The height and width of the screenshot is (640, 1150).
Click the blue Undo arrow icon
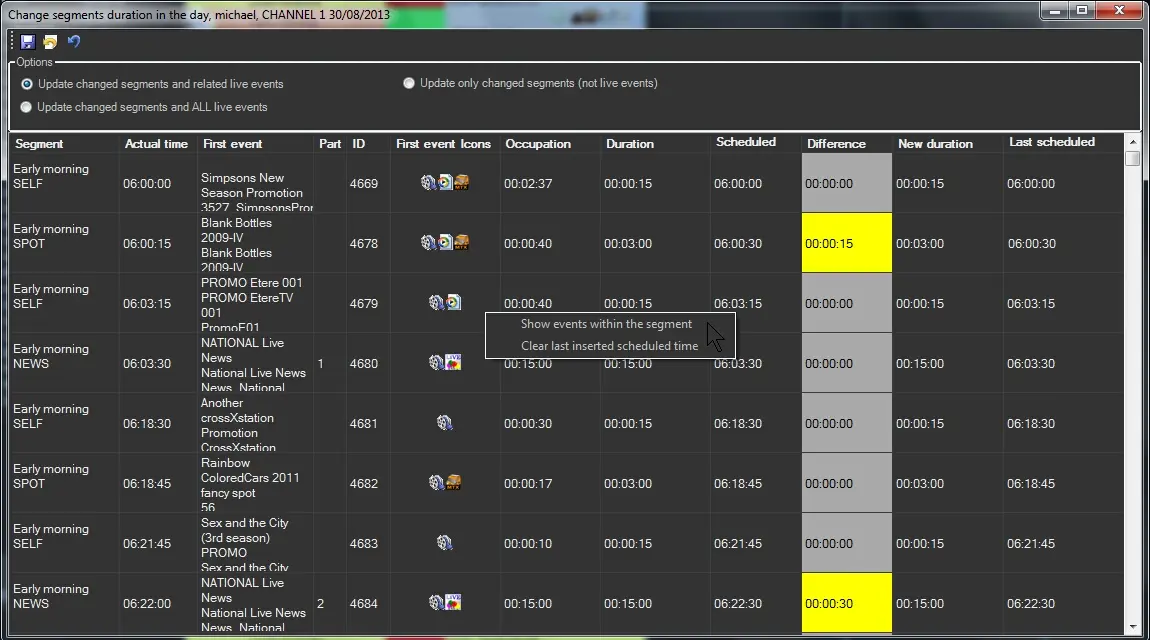73,42
